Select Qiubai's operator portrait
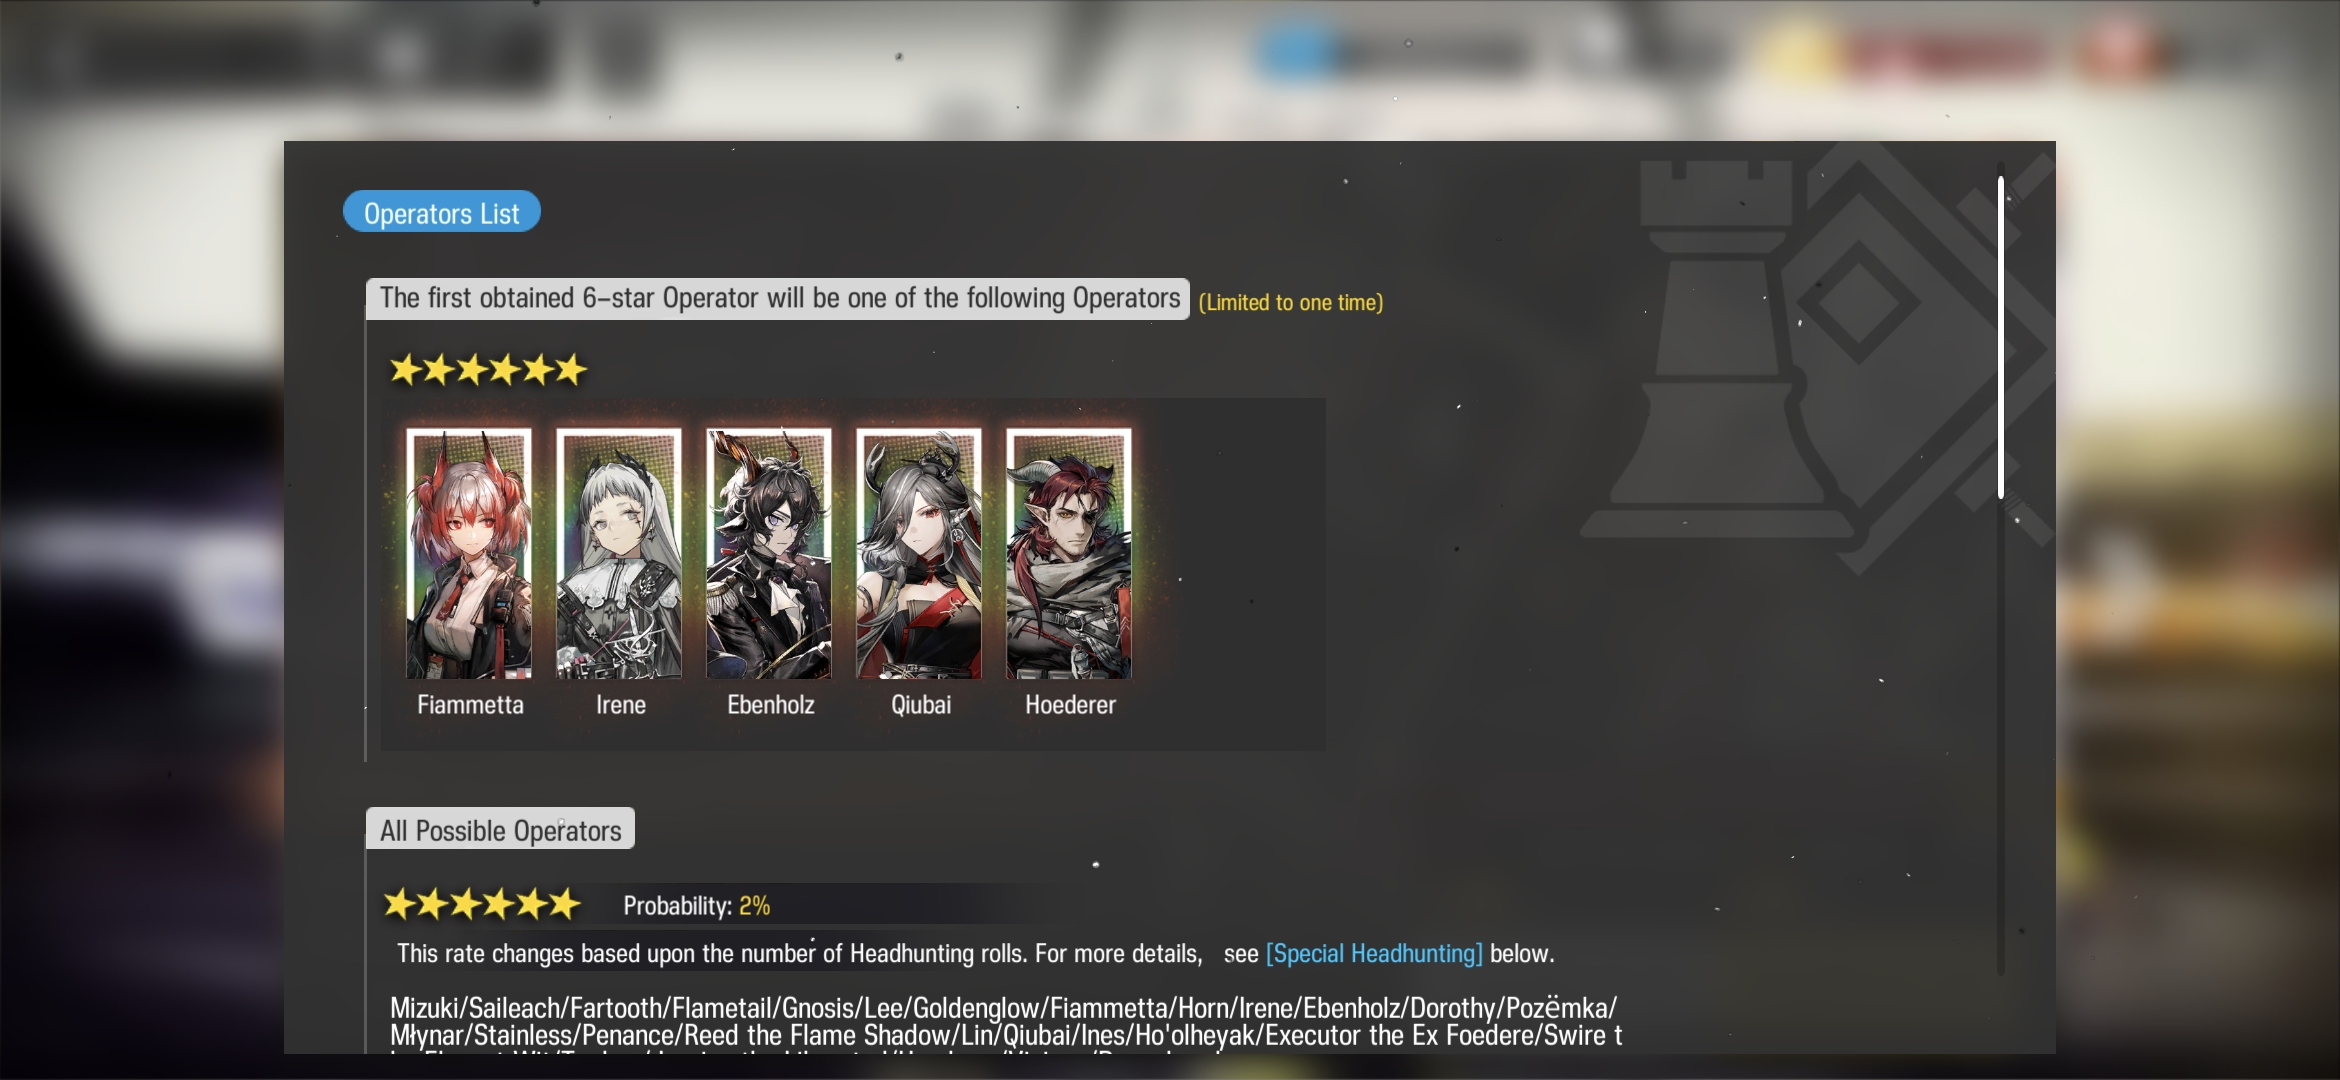Screen dimensions: 2340x1080 (919, 554)
